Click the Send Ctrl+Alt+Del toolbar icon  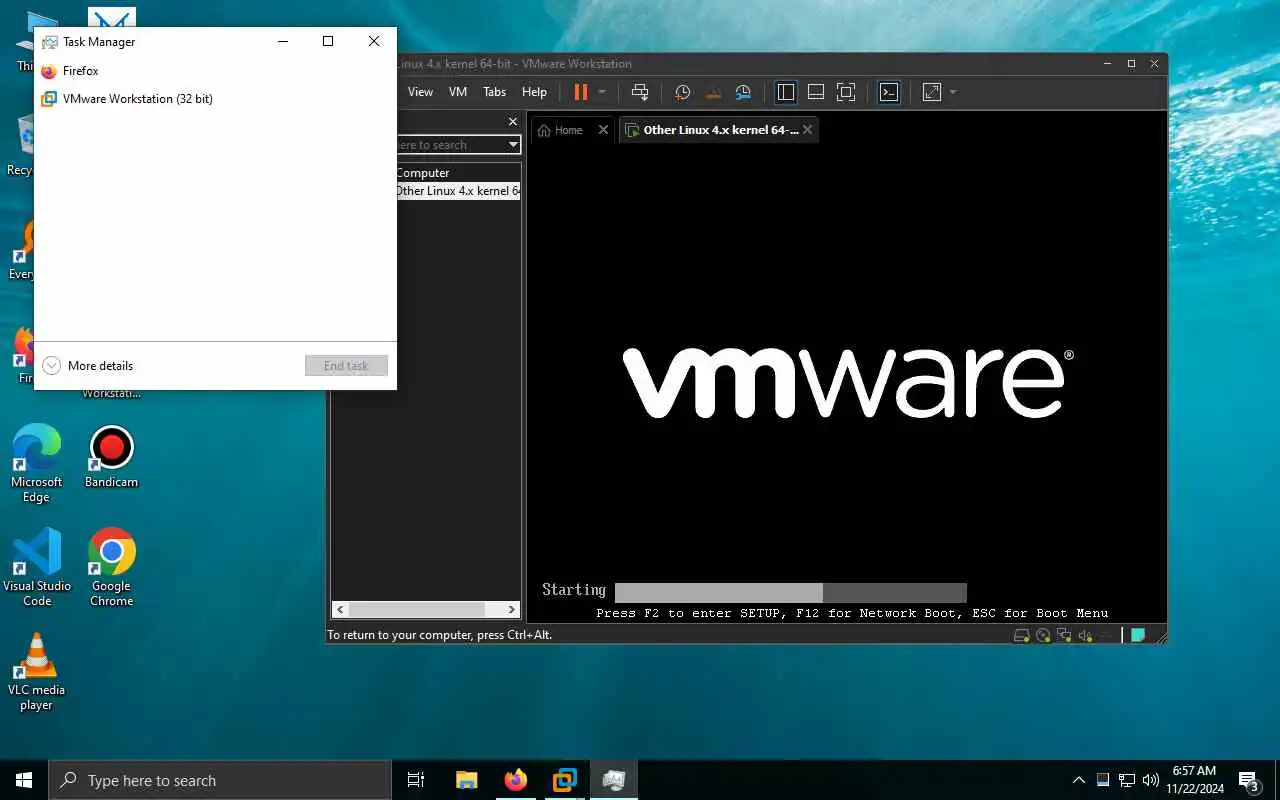coord(640,92)
